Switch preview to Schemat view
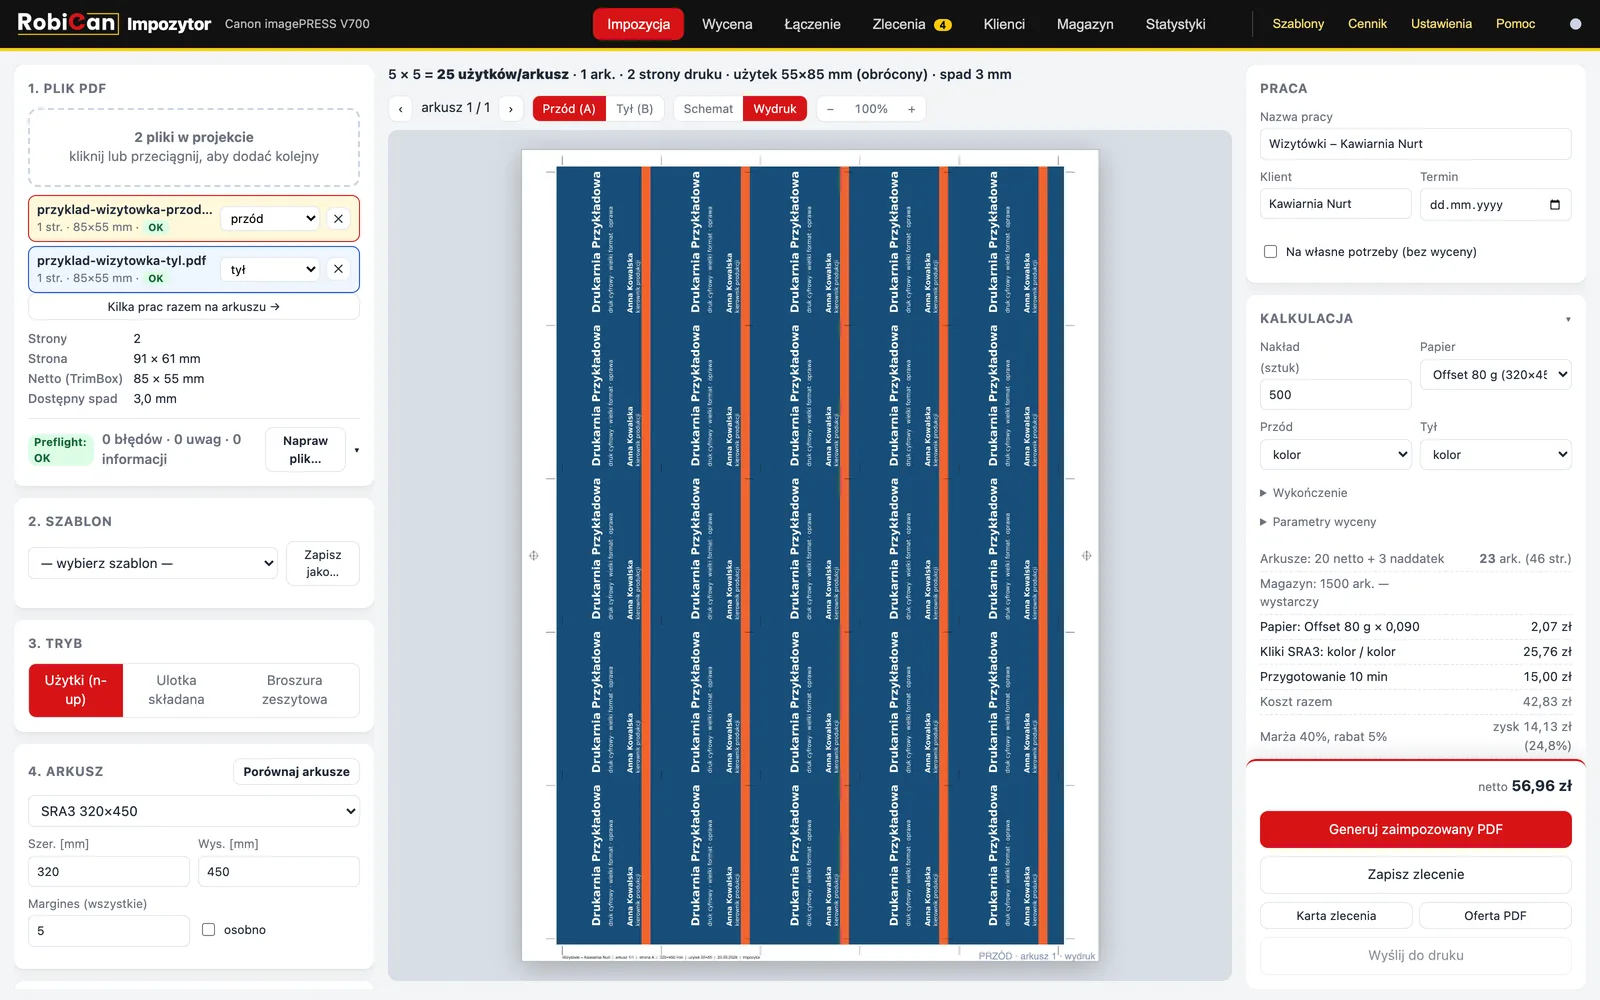The height and width of the screenshot is (1000, 1600). (x=708, y=109)
